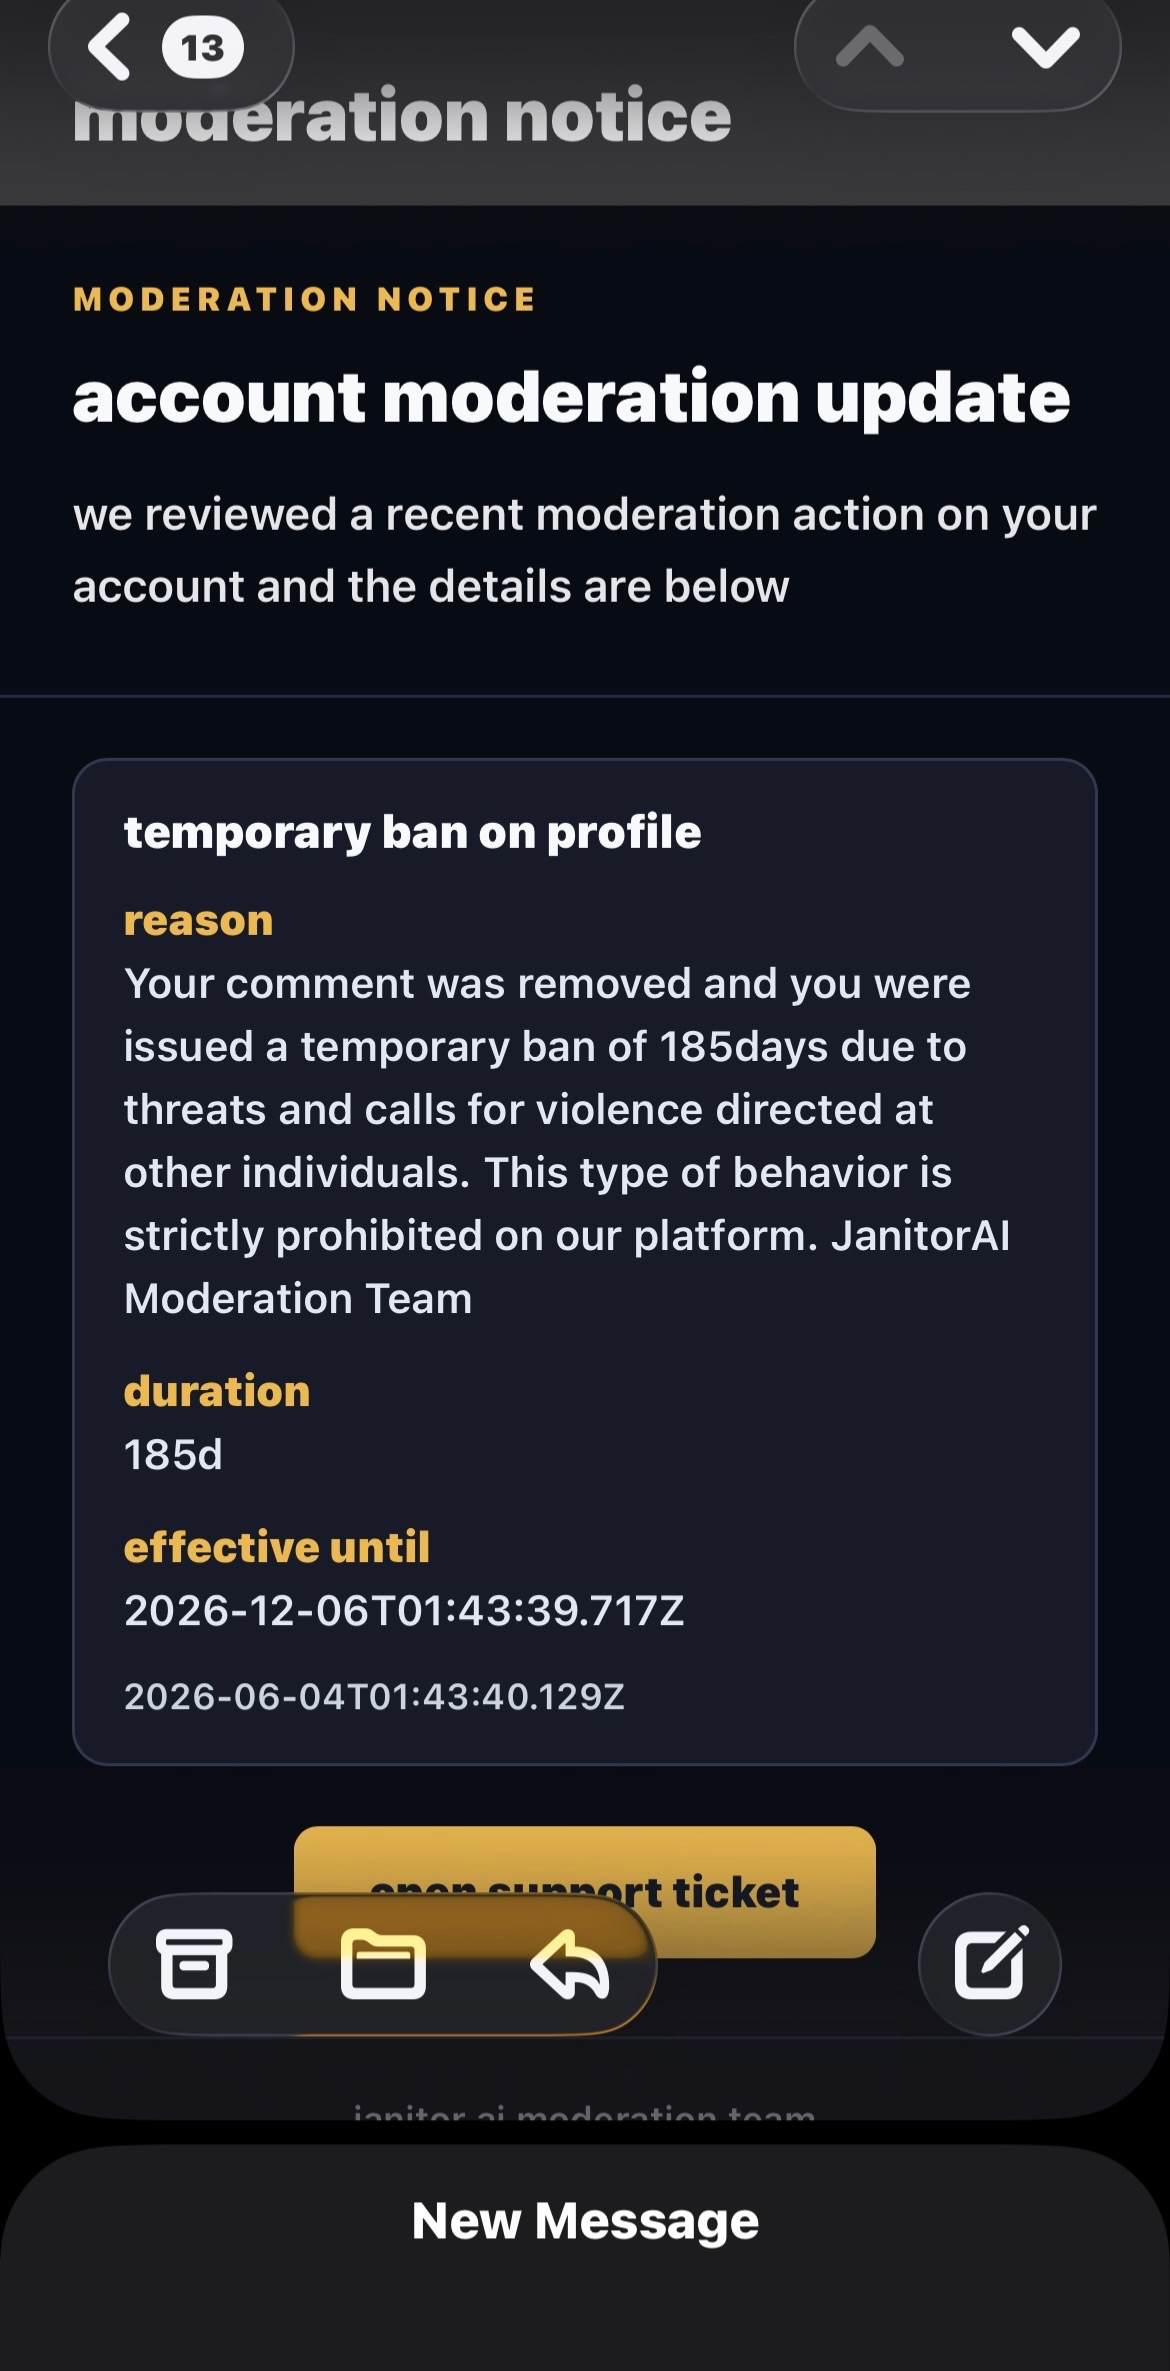1170x2371 pixels.
Task: Go back to the mailbox list
Action: coord(110,47)
